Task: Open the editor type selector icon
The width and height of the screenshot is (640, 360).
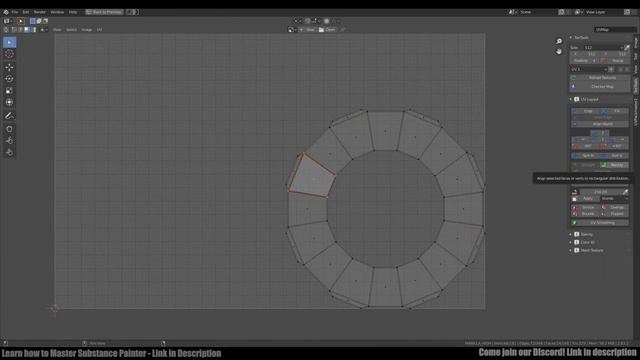Action: (7, 21)
